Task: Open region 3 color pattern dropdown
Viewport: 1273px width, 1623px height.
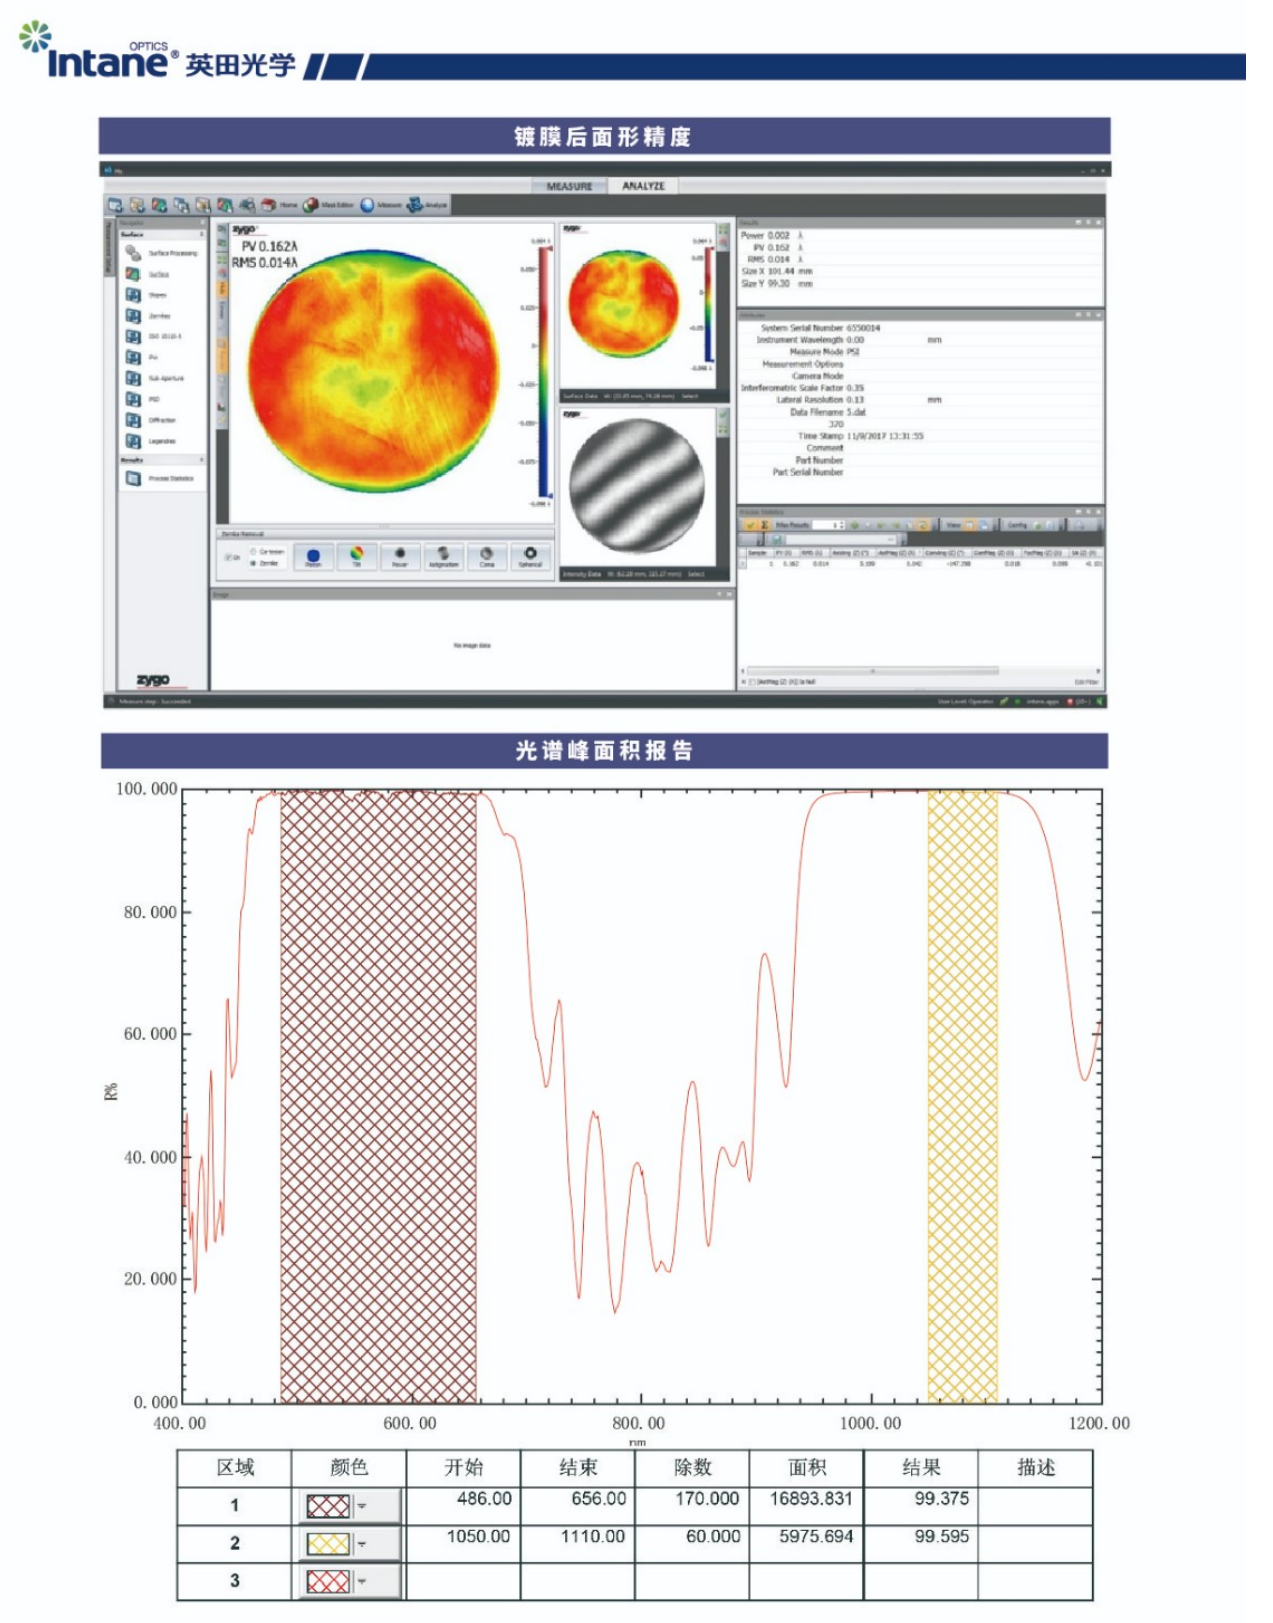Action: [x=362, y=1581]
